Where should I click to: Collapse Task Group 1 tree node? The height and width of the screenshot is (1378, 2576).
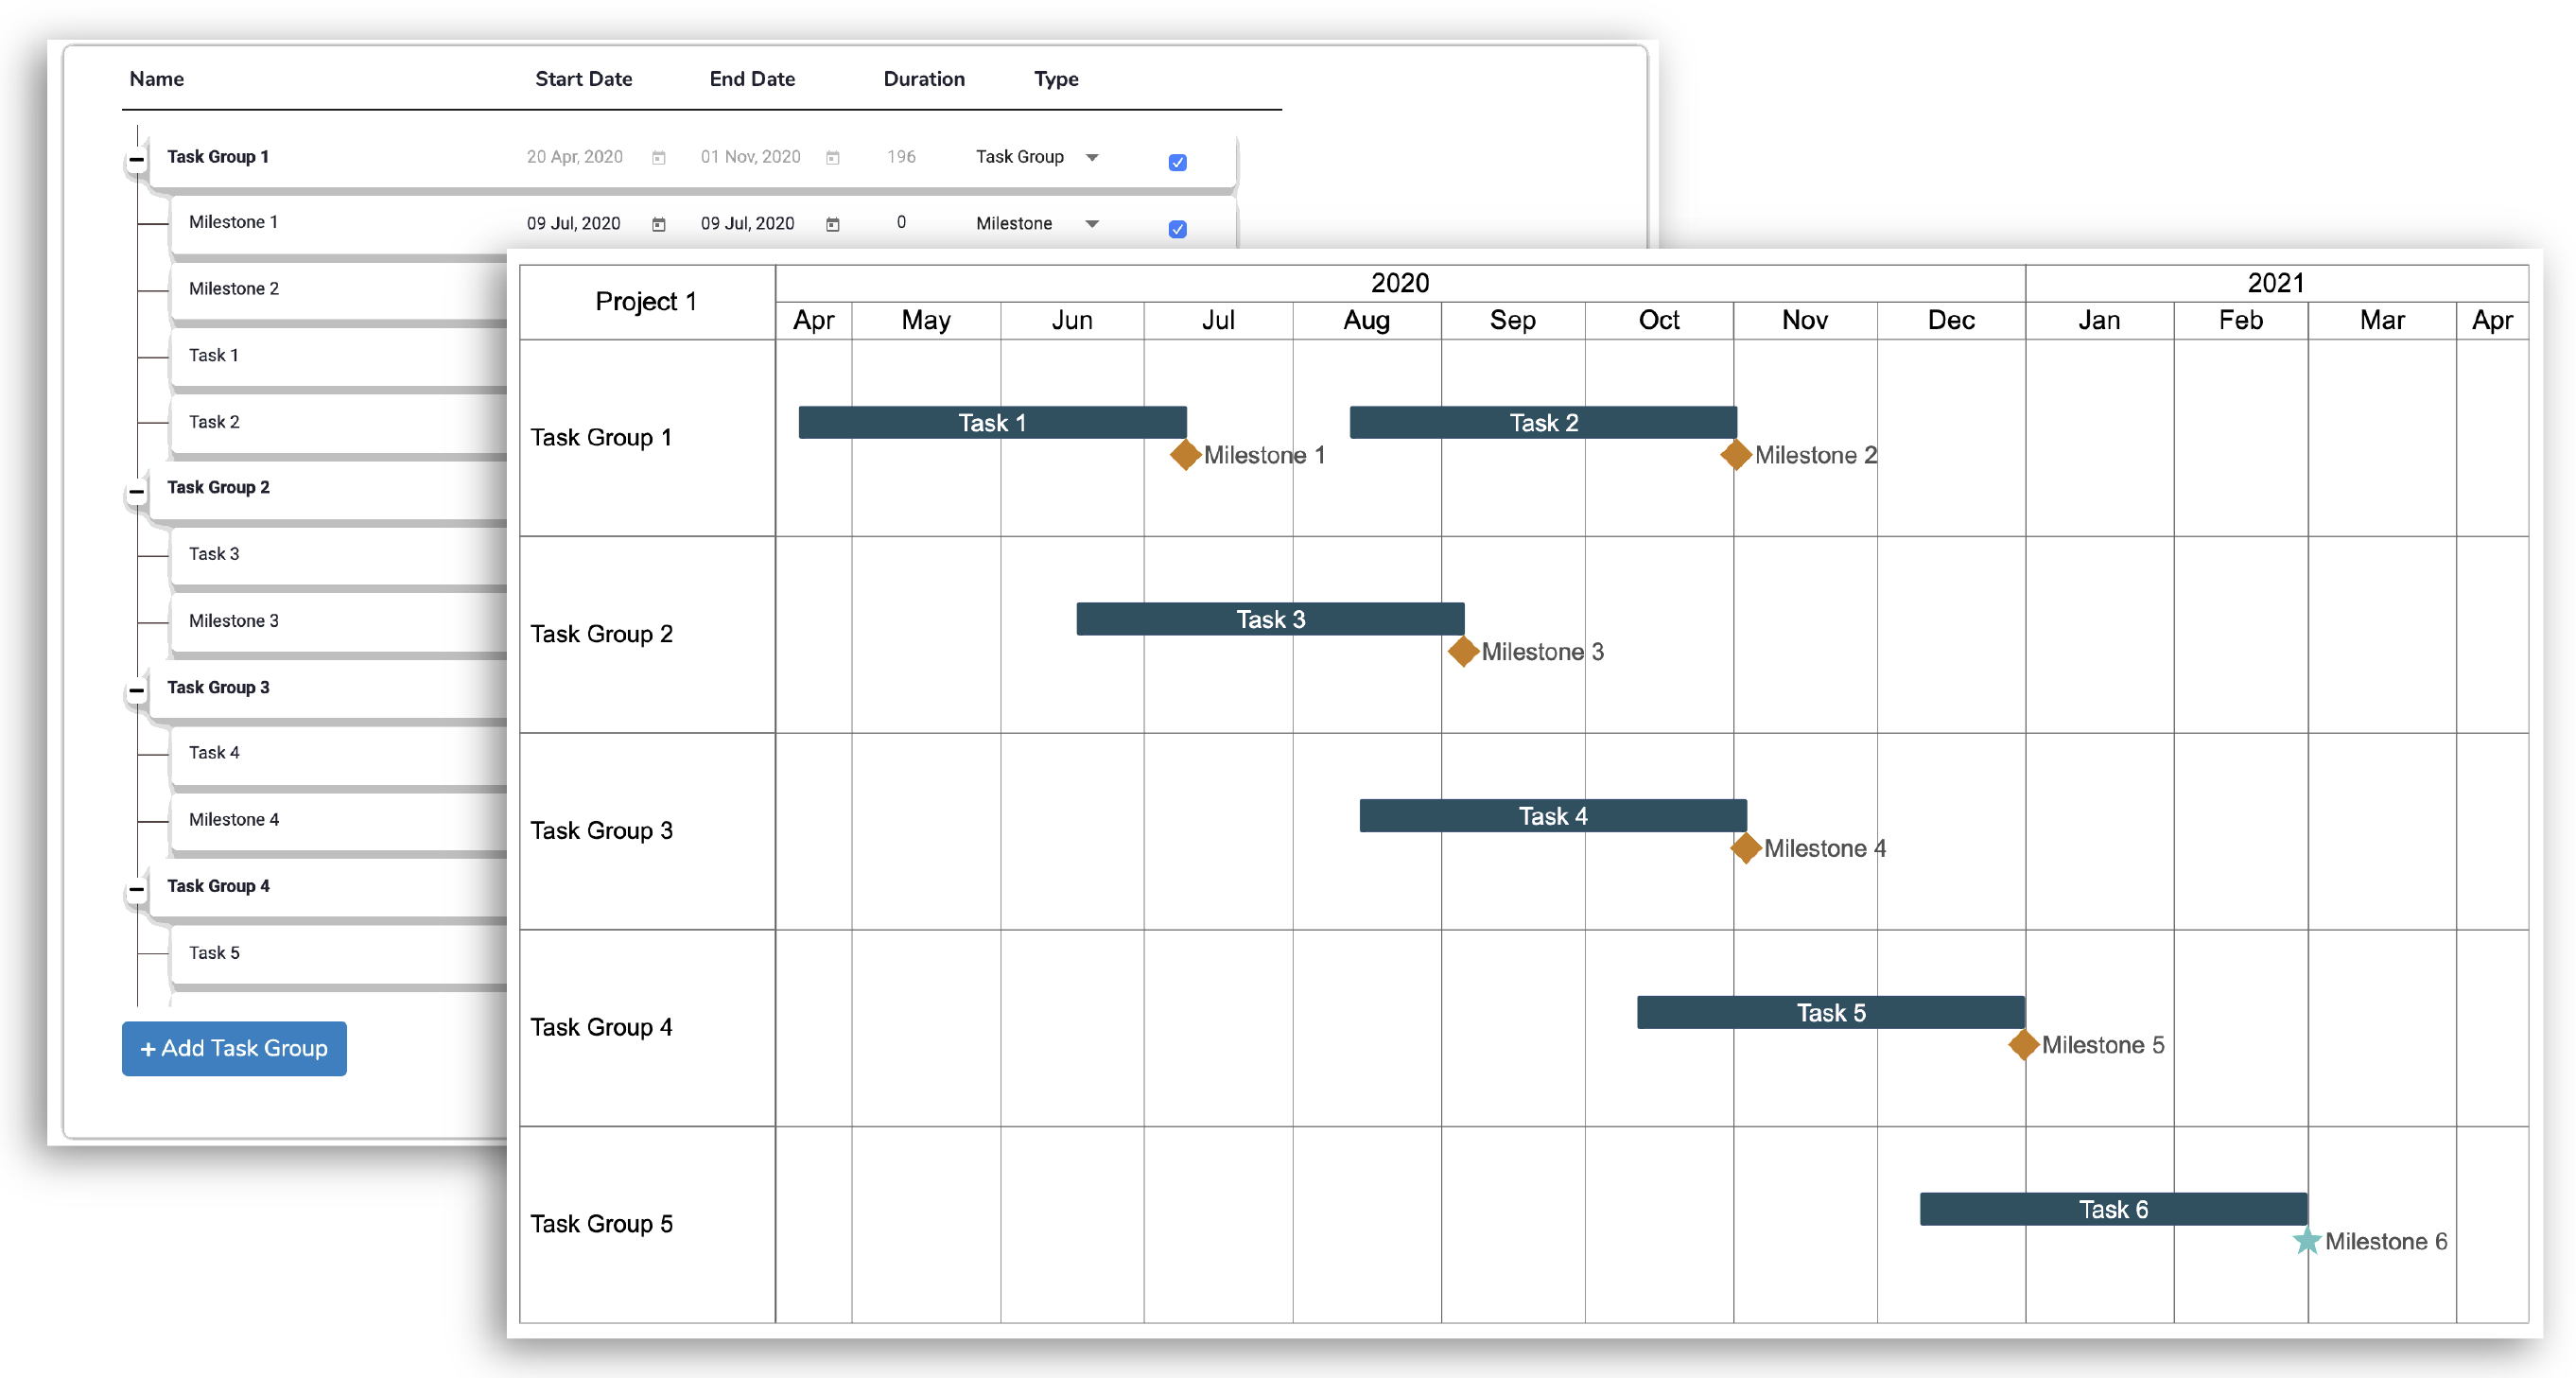click(x=137, y=160)
